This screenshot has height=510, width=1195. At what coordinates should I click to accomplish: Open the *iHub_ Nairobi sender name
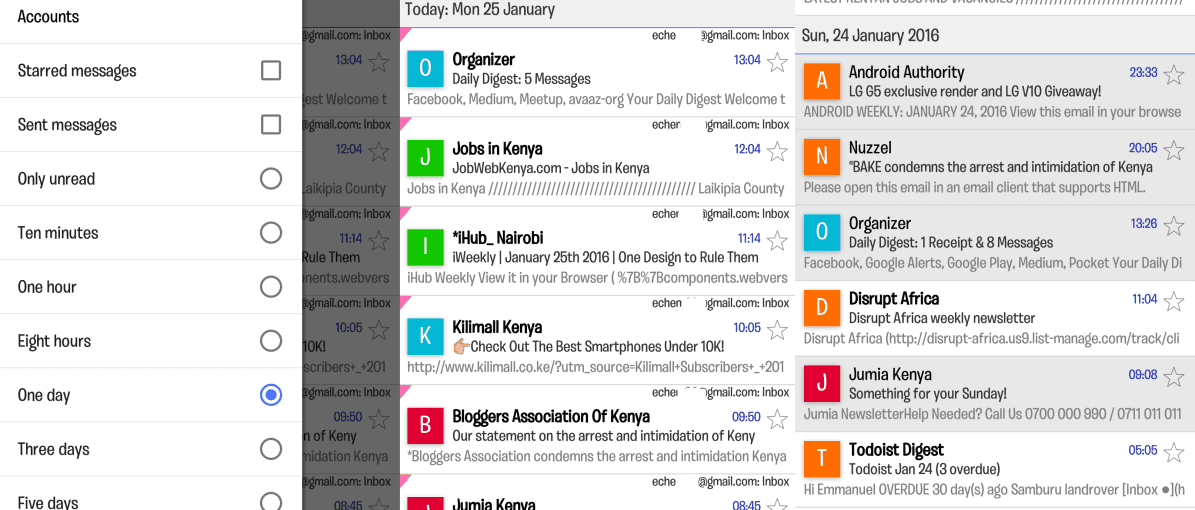pos(498,238)
